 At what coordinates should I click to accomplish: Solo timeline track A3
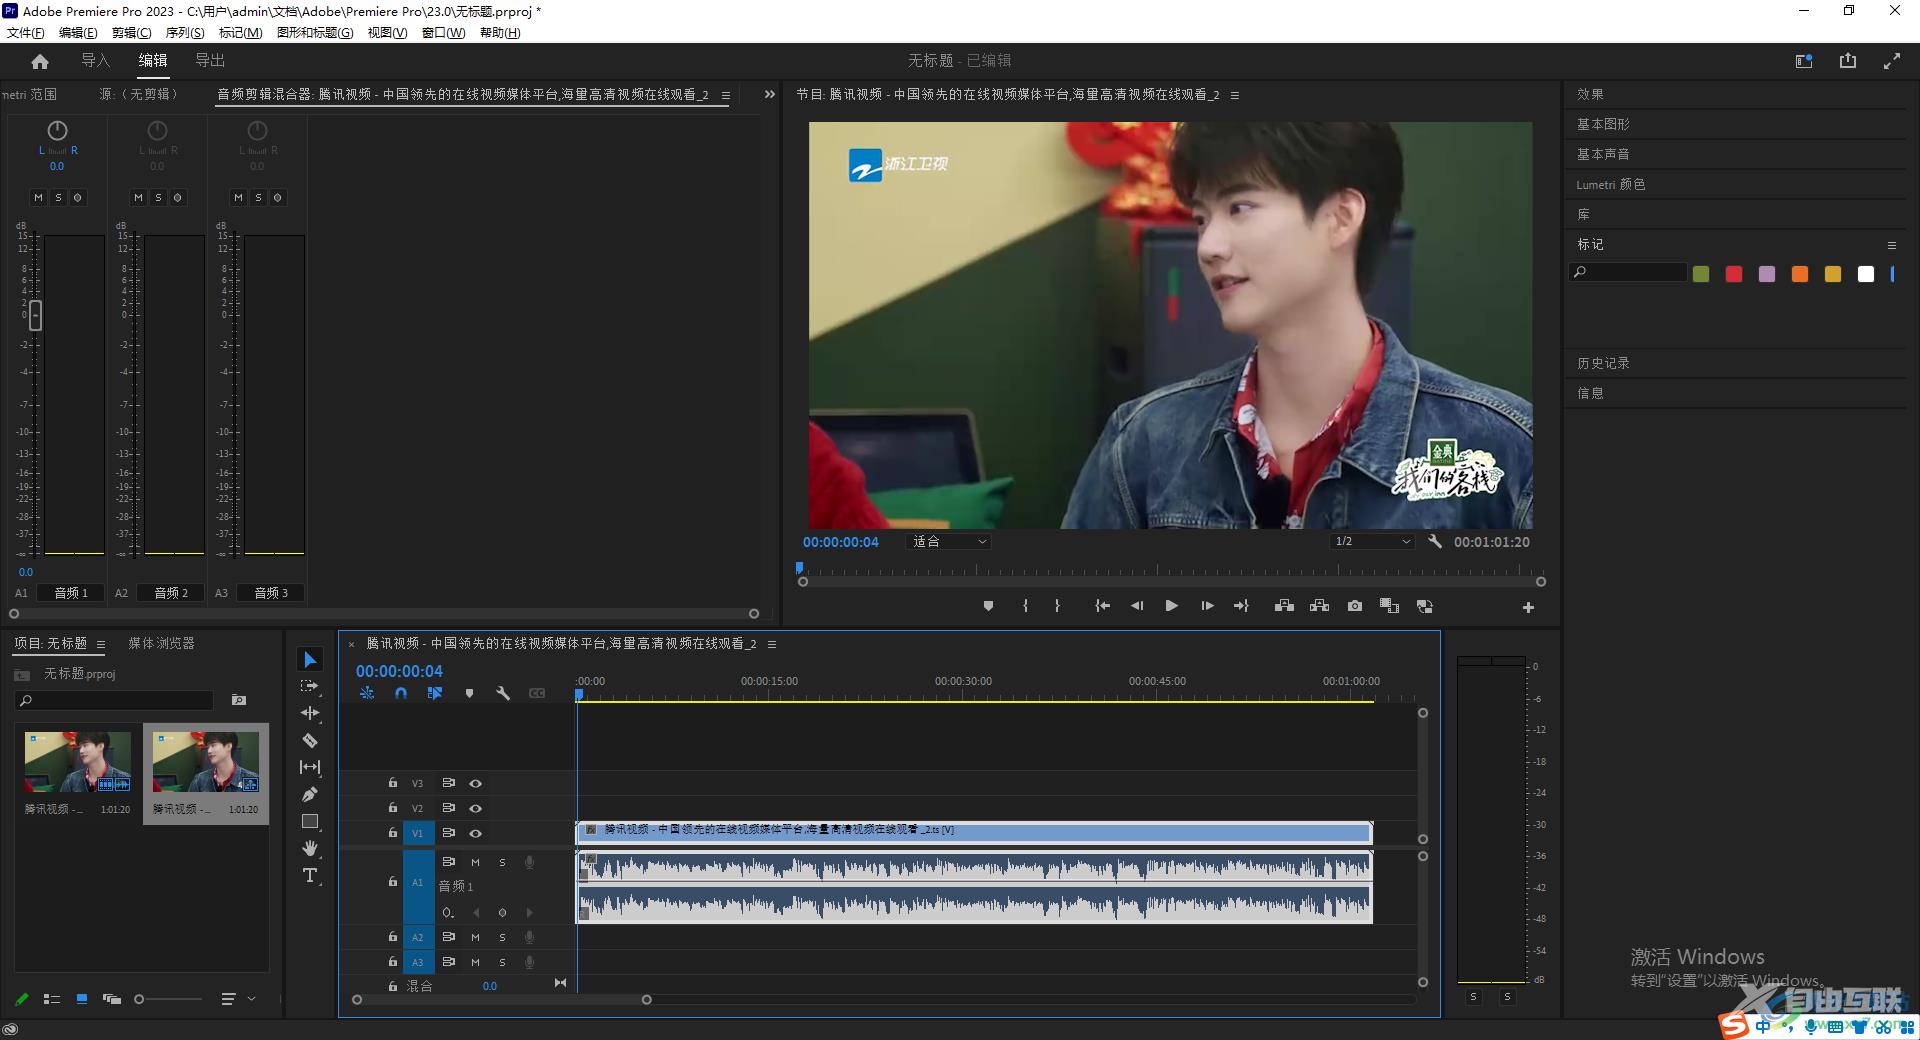click(x=502, y=962)
